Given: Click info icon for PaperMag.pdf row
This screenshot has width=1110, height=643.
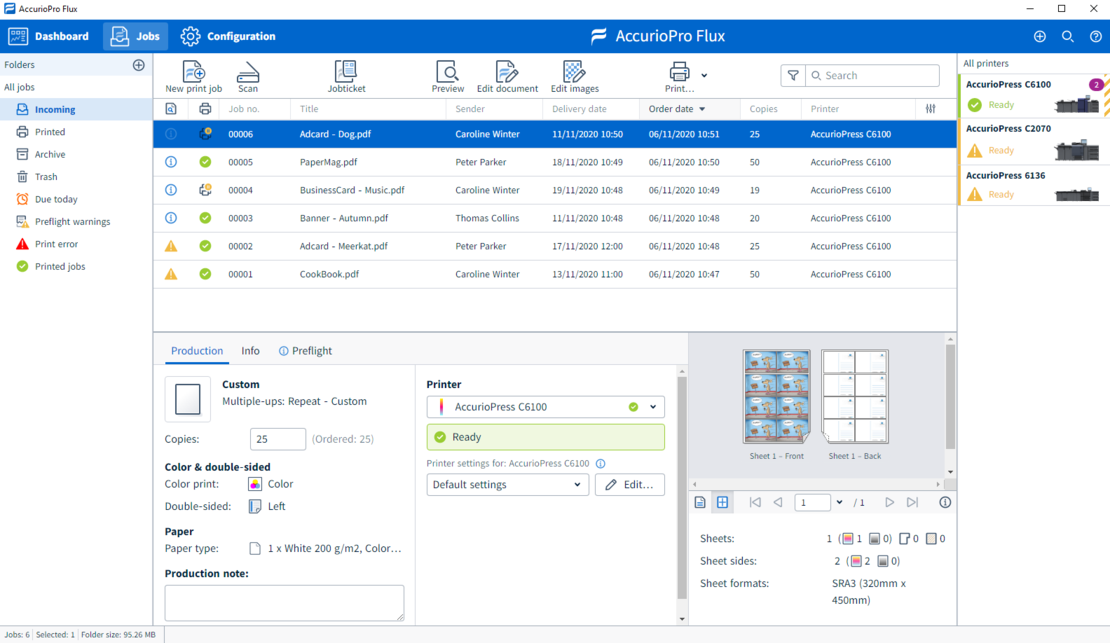Looking at the screenshot, I should tap(171, 162).
